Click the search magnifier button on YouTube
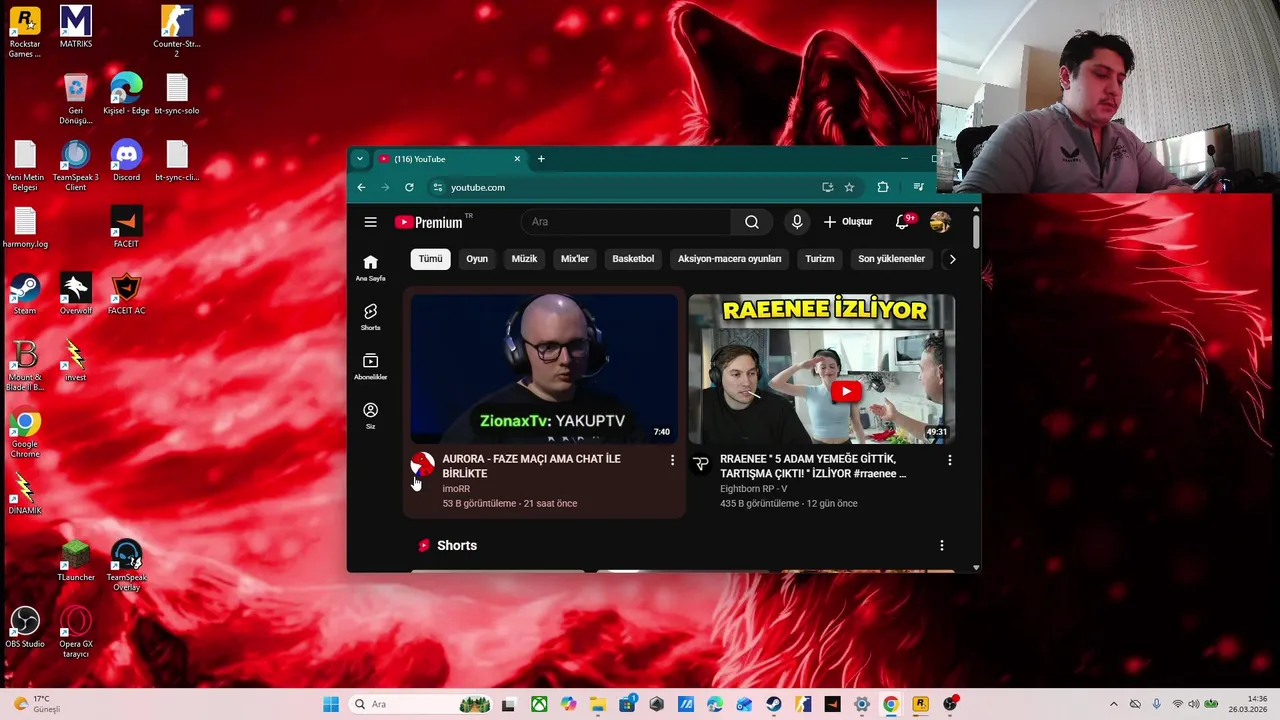Image resolution: width=1280 pixels, height=720 pixels. coord(752,222)
